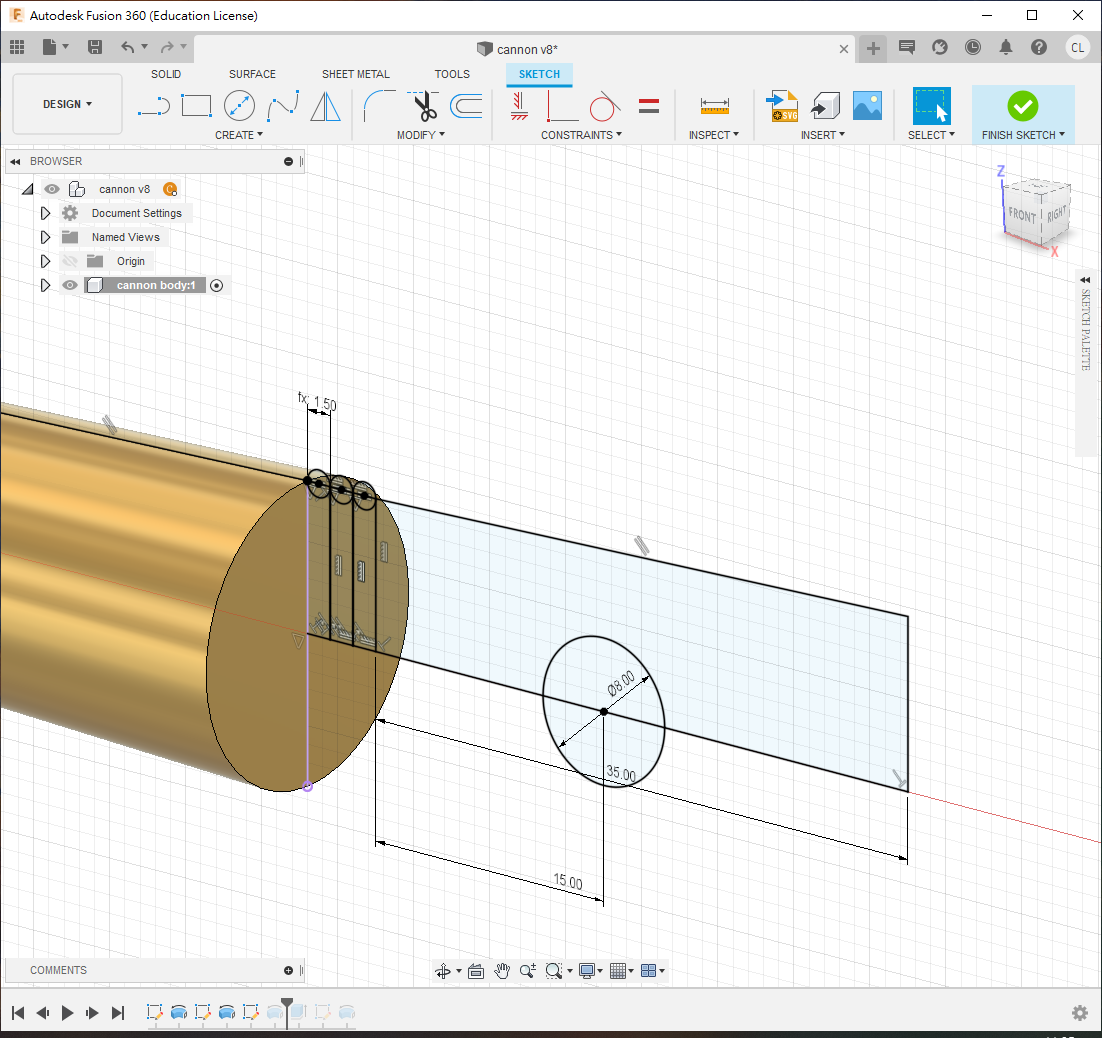Screen dimensions: 1102x1038
Task: Switch to the SOLID tab
Action: pyautogui.click(x=166, y=74)
